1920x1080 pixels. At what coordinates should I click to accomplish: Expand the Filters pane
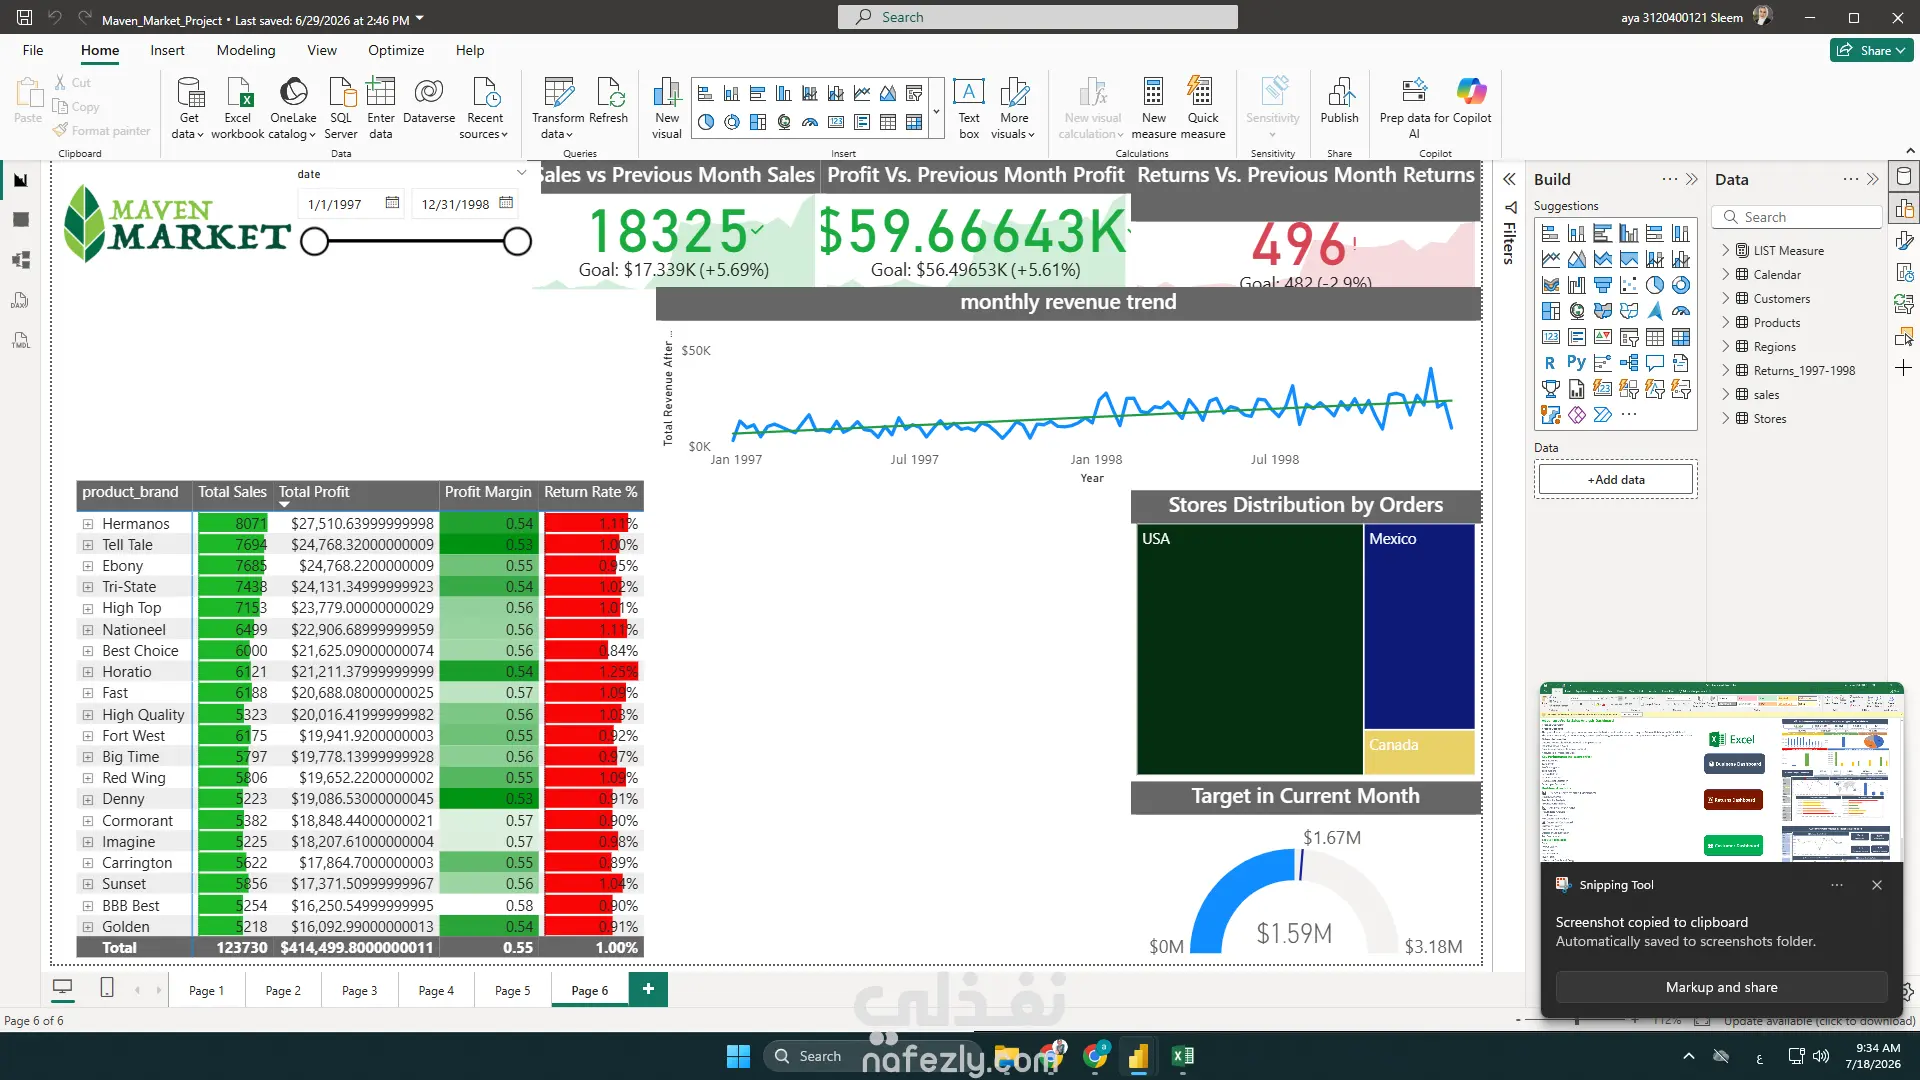coord(1509,180)
